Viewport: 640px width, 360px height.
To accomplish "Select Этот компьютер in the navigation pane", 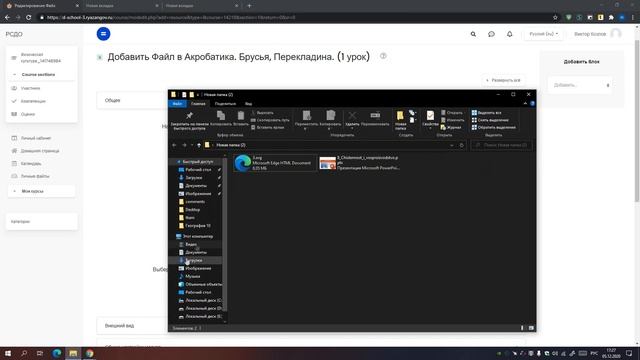I will (197, 236).
